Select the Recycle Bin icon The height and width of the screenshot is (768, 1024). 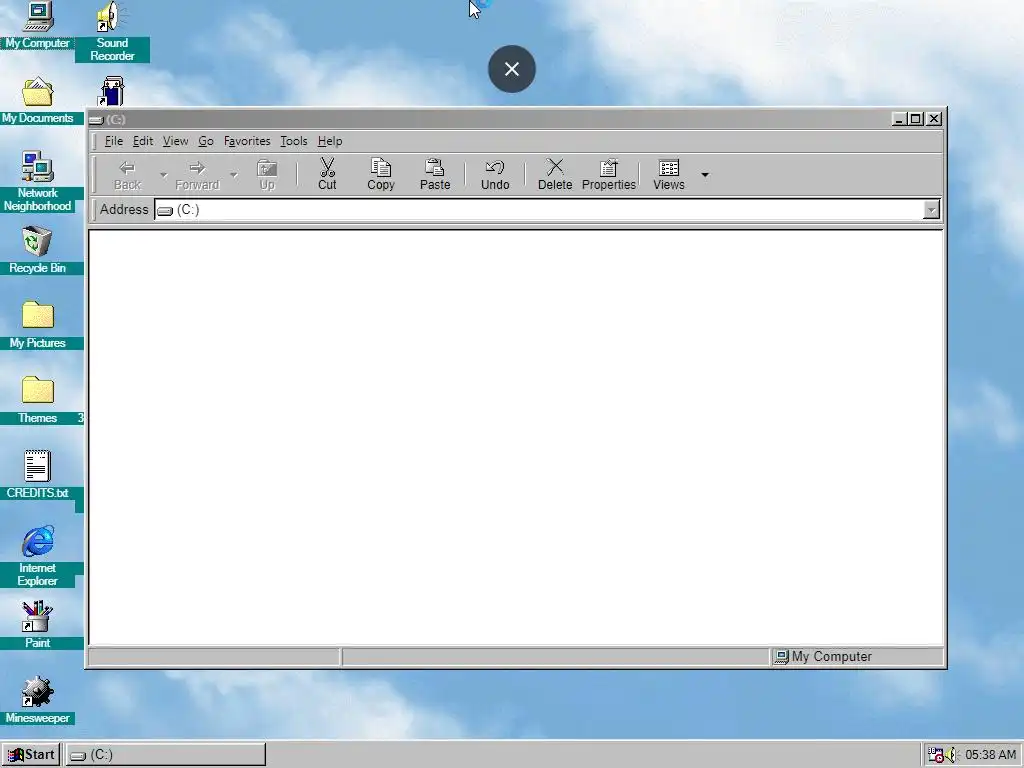tap(37, 250)
